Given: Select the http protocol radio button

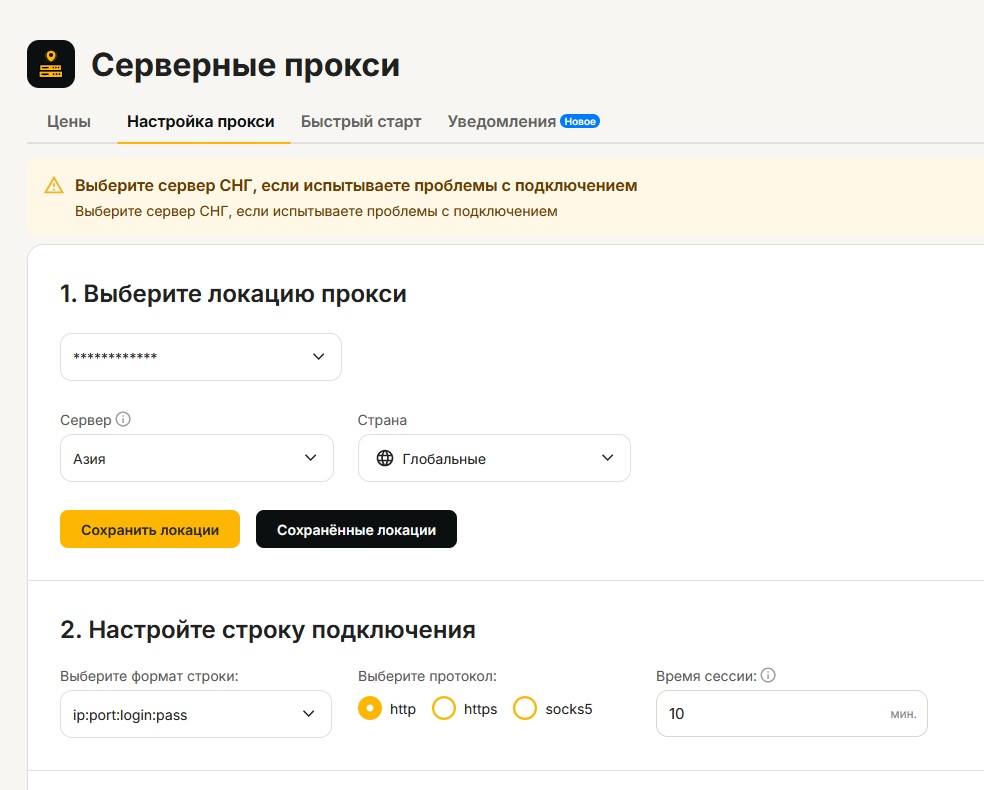Looking at the screenshot, I should [370, 708].
